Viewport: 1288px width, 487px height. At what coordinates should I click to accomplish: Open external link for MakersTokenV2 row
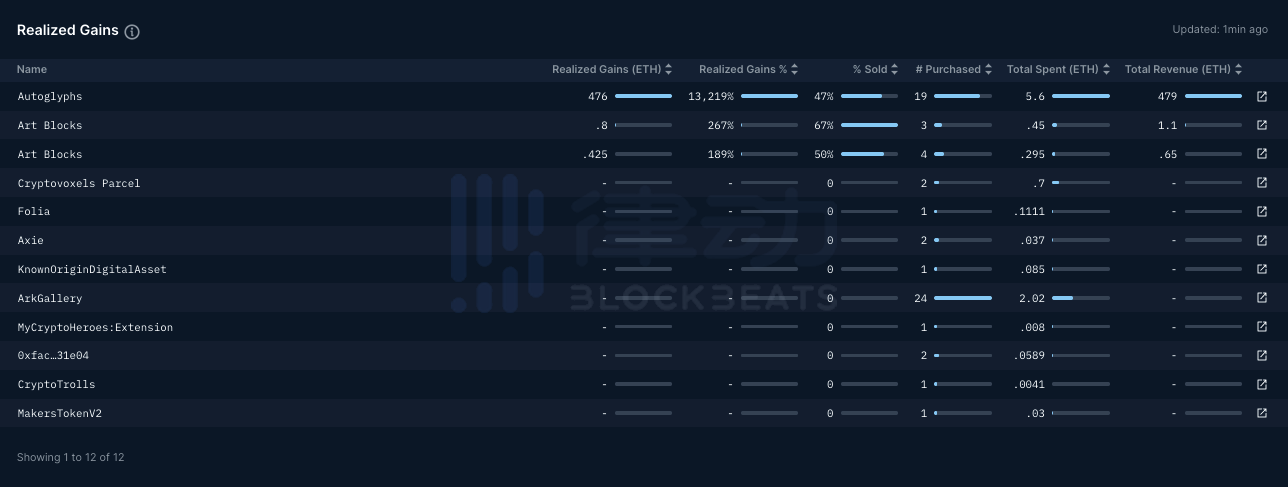(x=1262, y=413)
